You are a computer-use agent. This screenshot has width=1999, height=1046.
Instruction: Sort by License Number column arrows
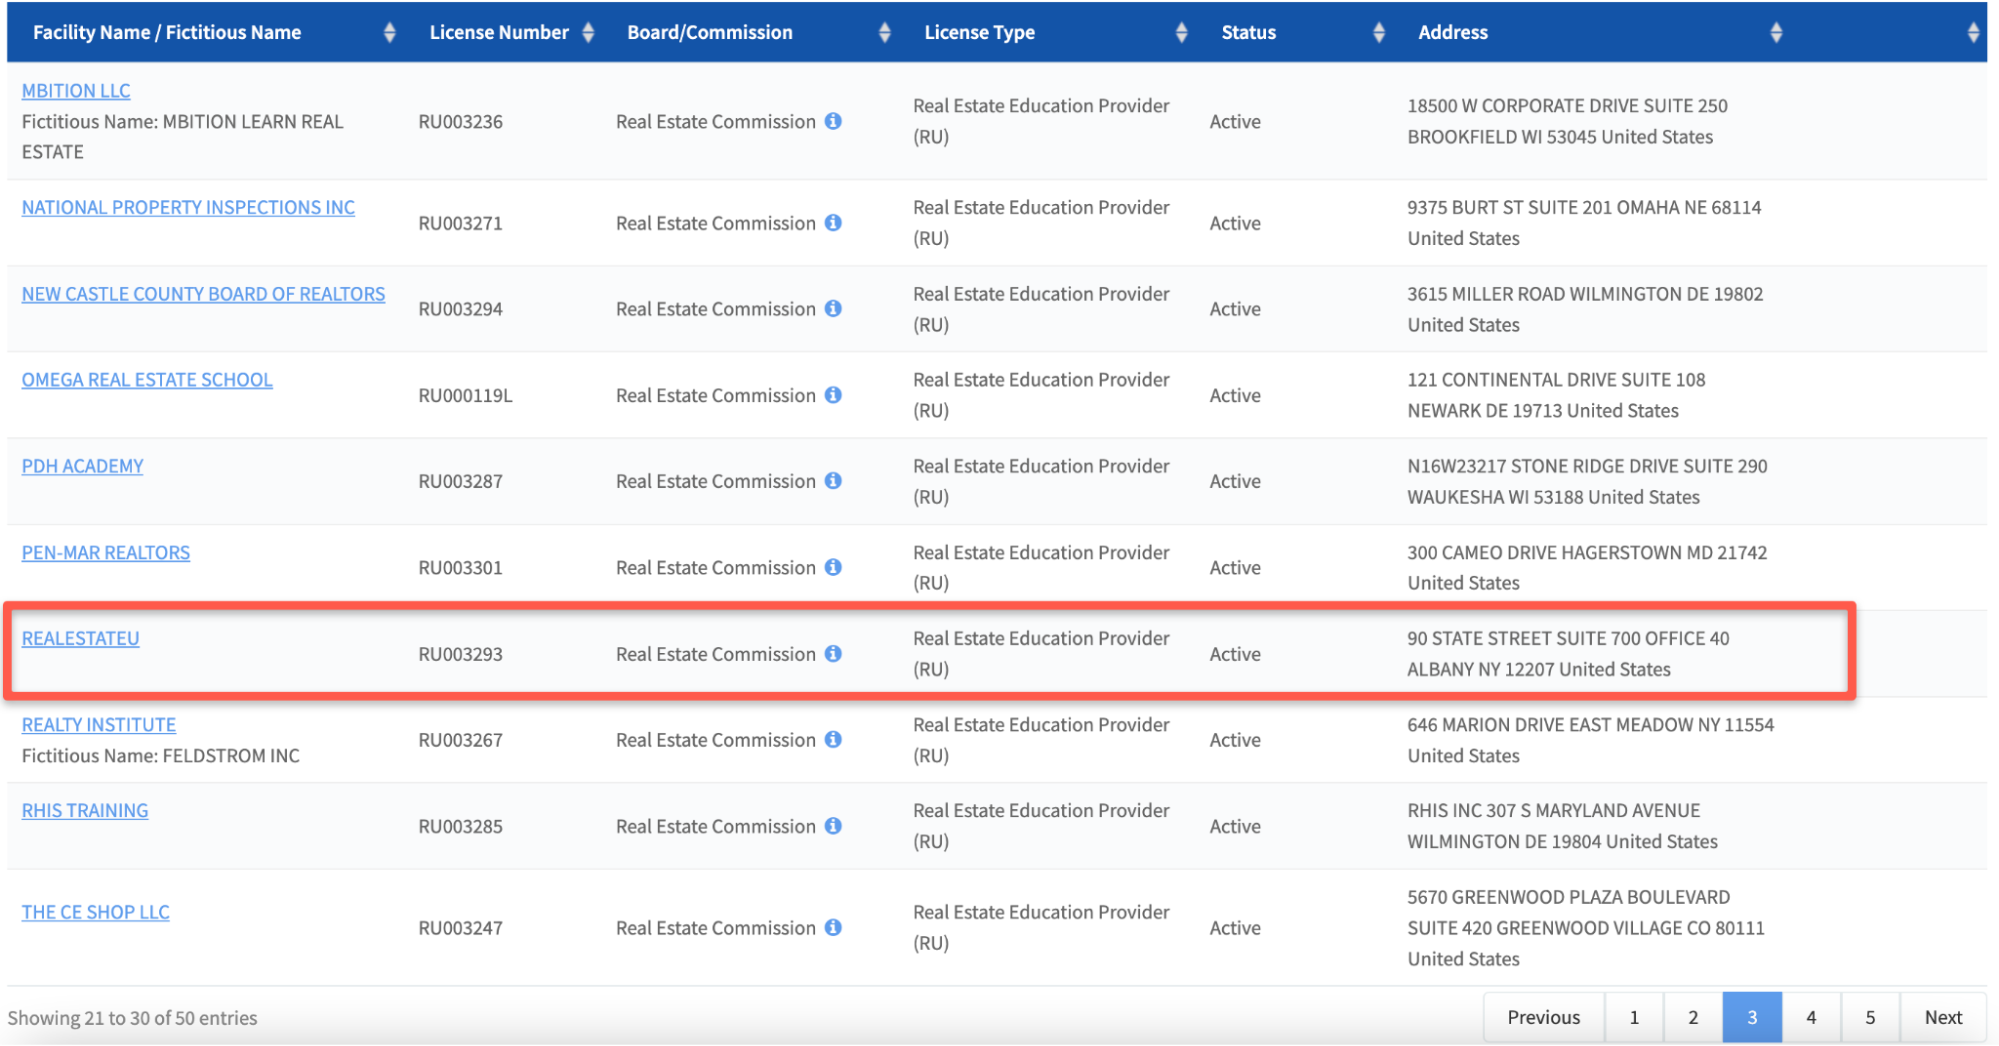click(588, 32)
